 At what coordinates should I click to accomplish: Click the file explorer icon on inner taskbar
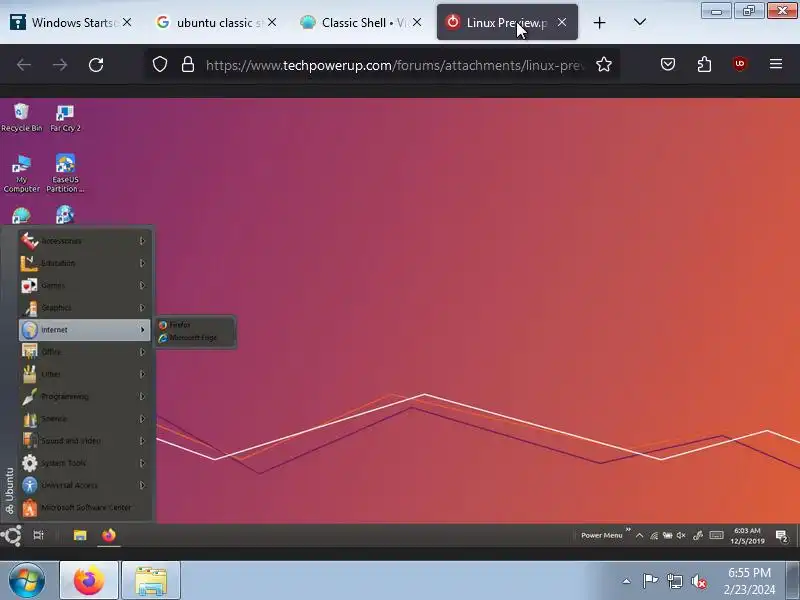80,535
